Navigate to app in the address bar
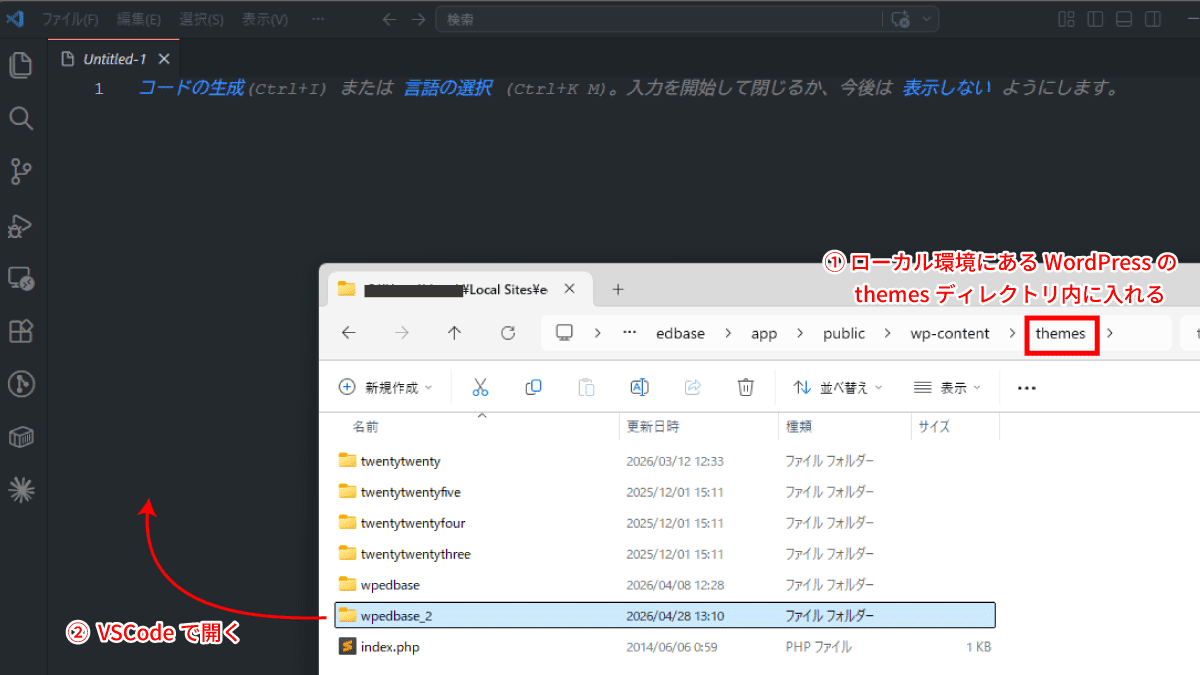 [x=764, y=333]
